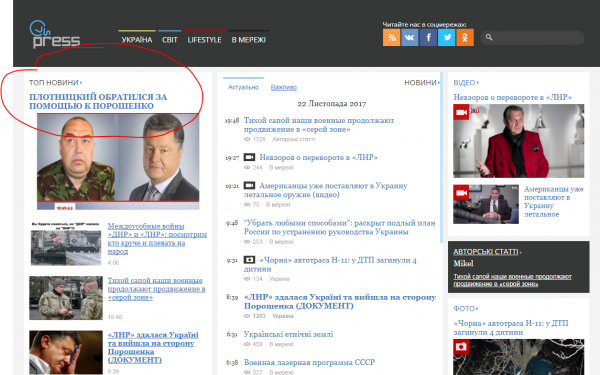Open sidebar video link Американцы уже поставляют
The height and width of the screenshot is (375, 600).
[x=554, y=202]
